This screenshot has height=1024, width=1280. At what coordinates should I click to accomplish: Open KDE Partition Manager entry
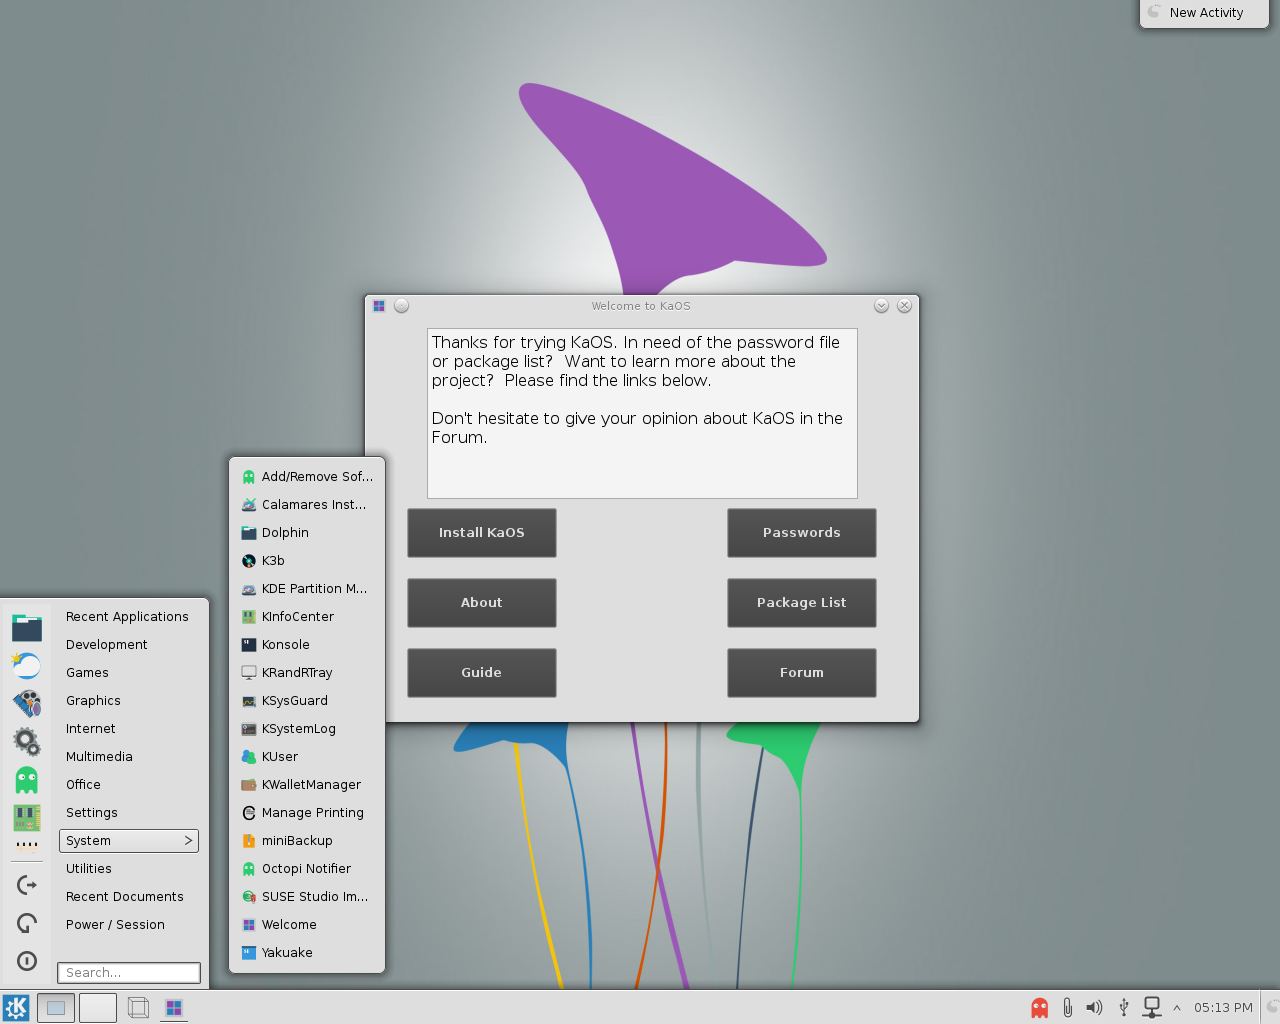307,589
